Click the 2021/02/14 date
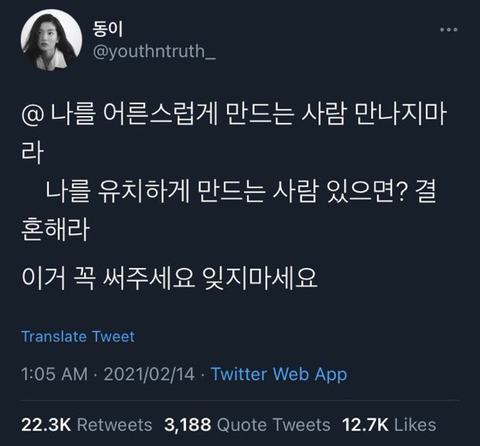The width and height of the screenshot is (480, 446). 149,374
